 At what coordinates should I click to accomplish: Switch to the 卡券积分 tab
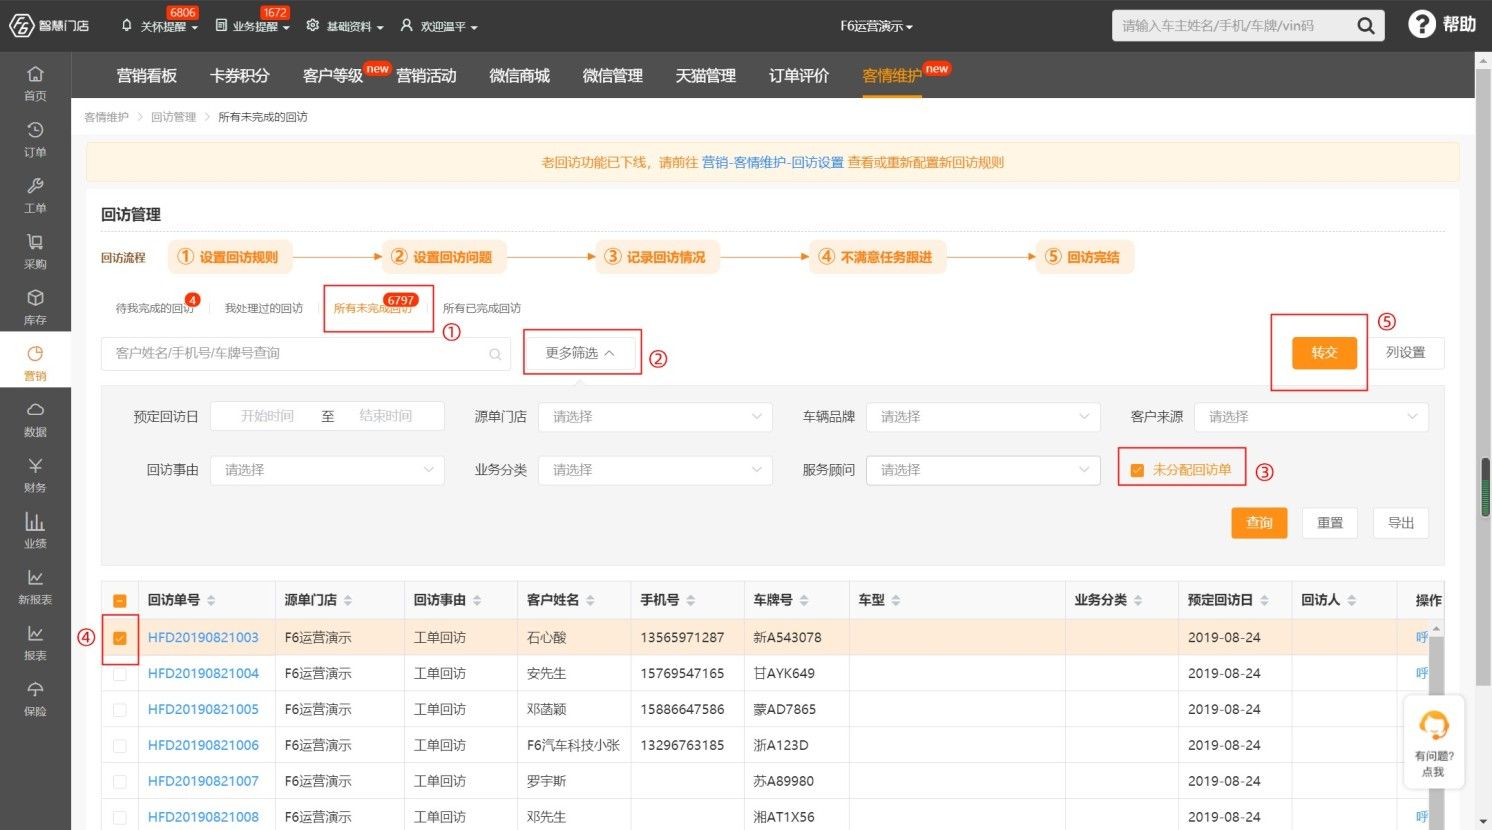click(x=240, y=76)
